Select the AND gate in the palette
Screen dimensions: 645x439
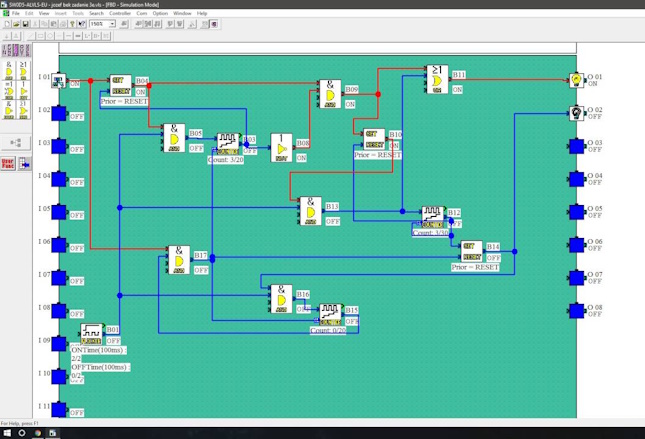pyautogui.click(x=9, y=70)
